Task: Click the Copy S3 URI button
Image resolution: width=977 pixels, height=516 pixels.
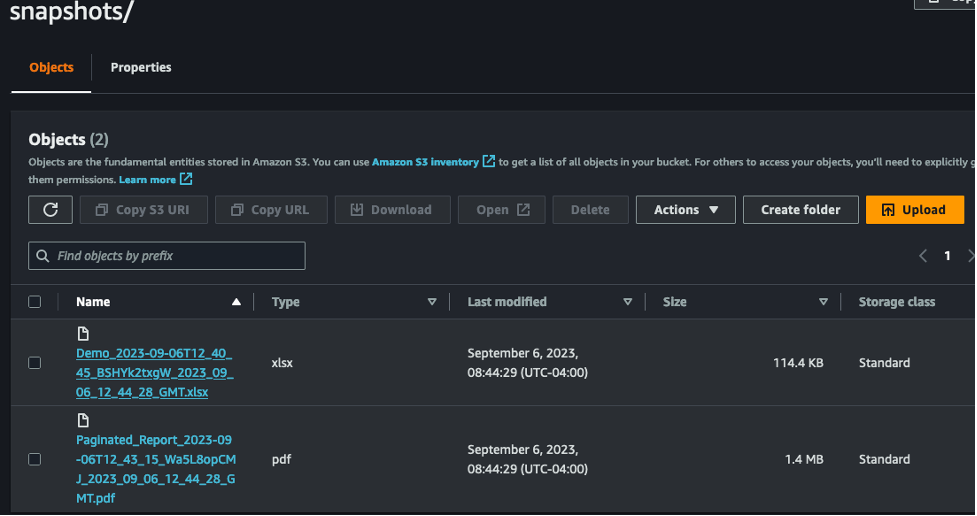Action: click(x=143, y=210)
